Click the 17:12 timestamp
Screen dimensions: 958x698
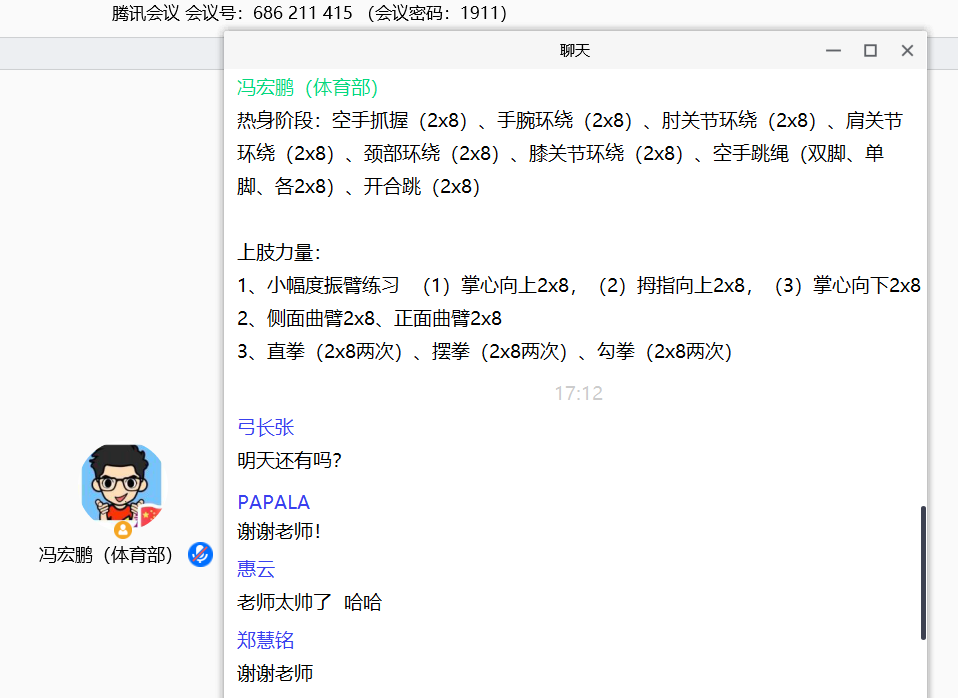pos(578,393)
